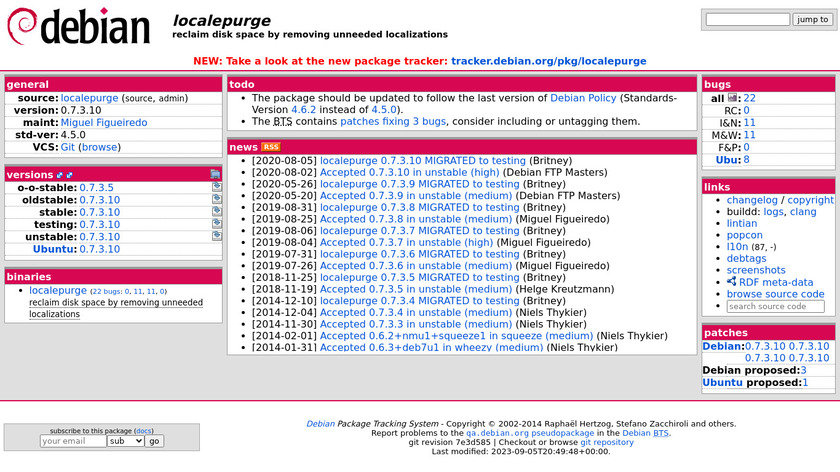Open the copyright link

[810, 200]
